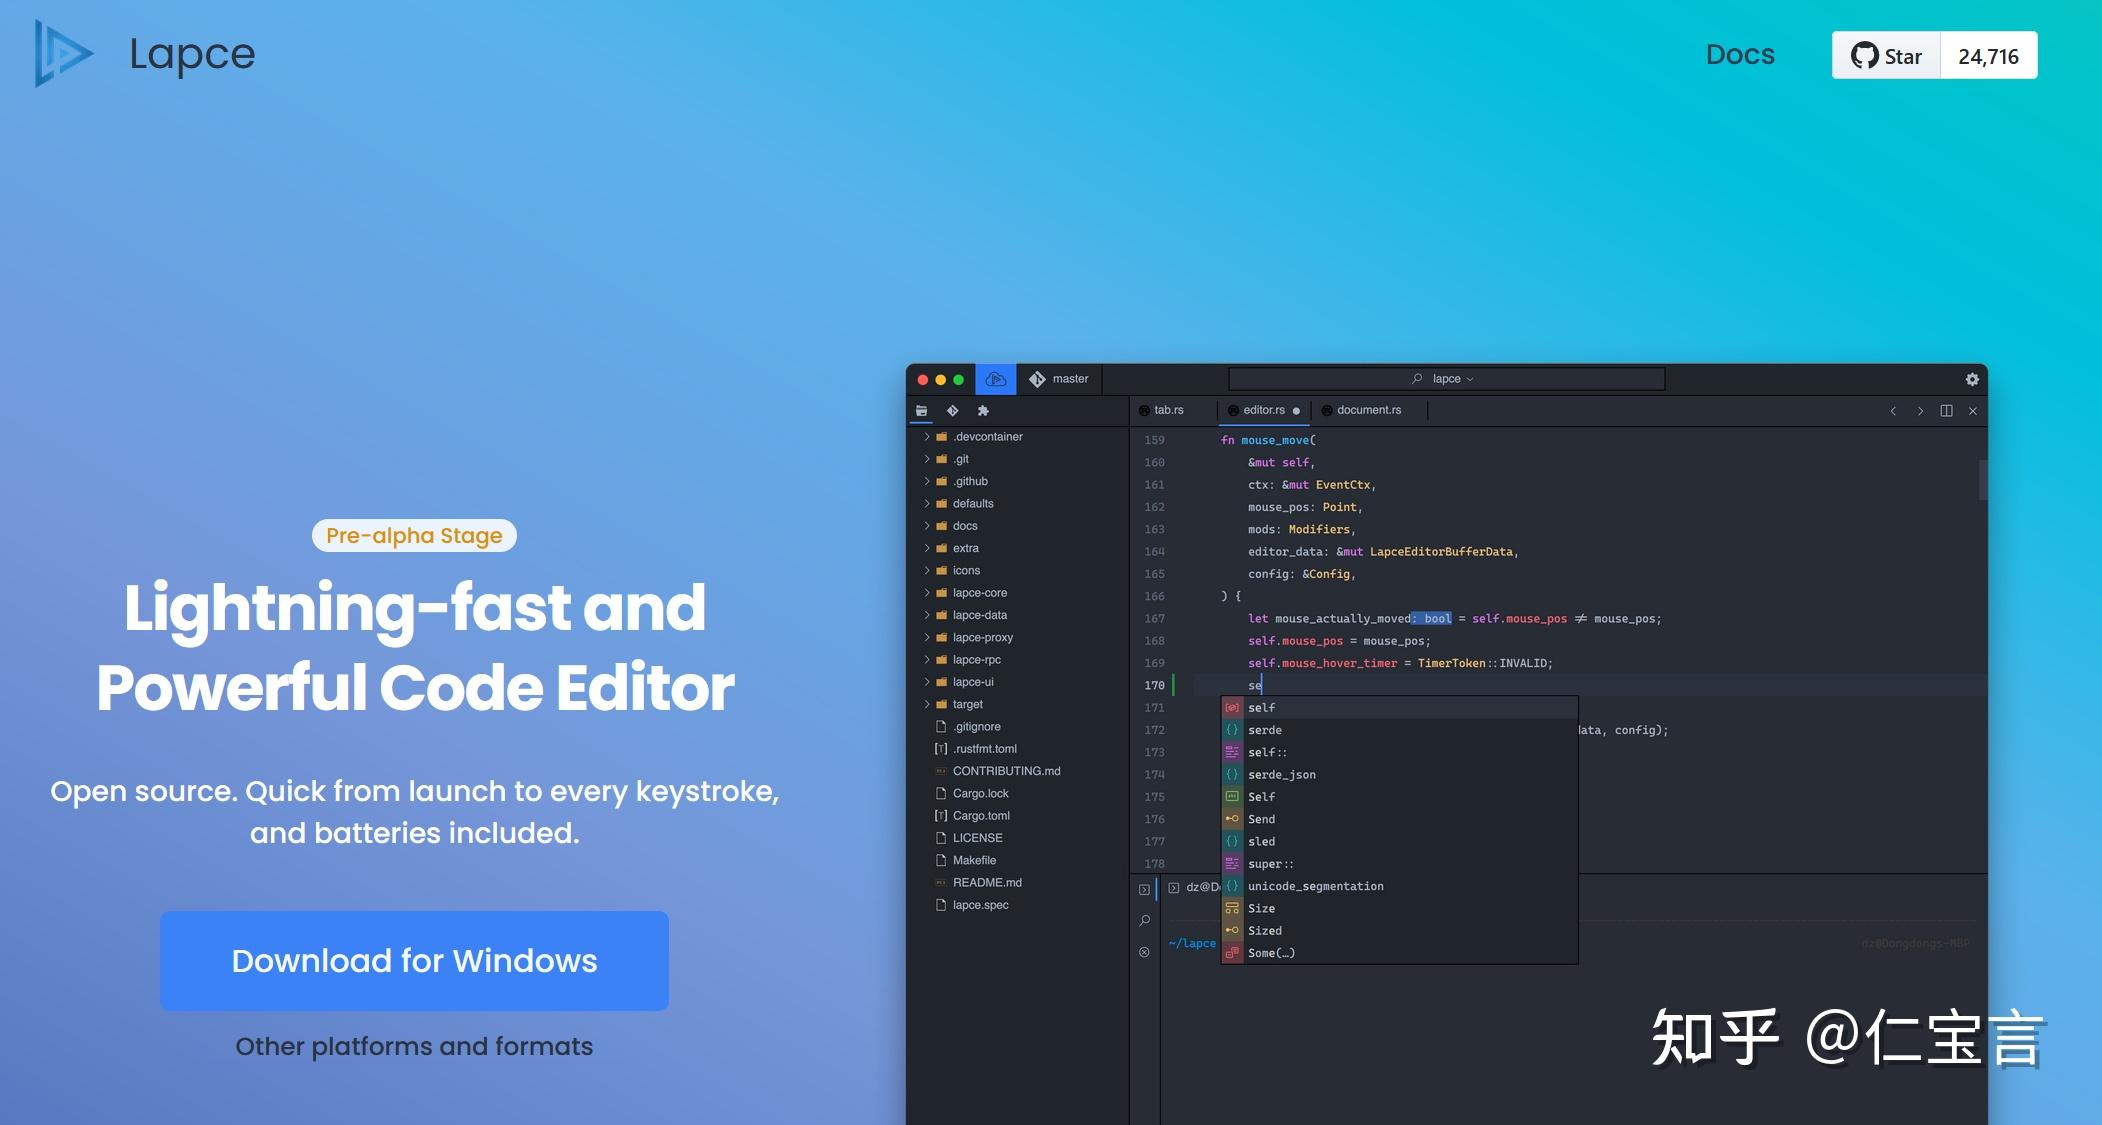Open the search icon in bottom panel
This screenshot has height=1125, width=2102.
coord(1145,920)
